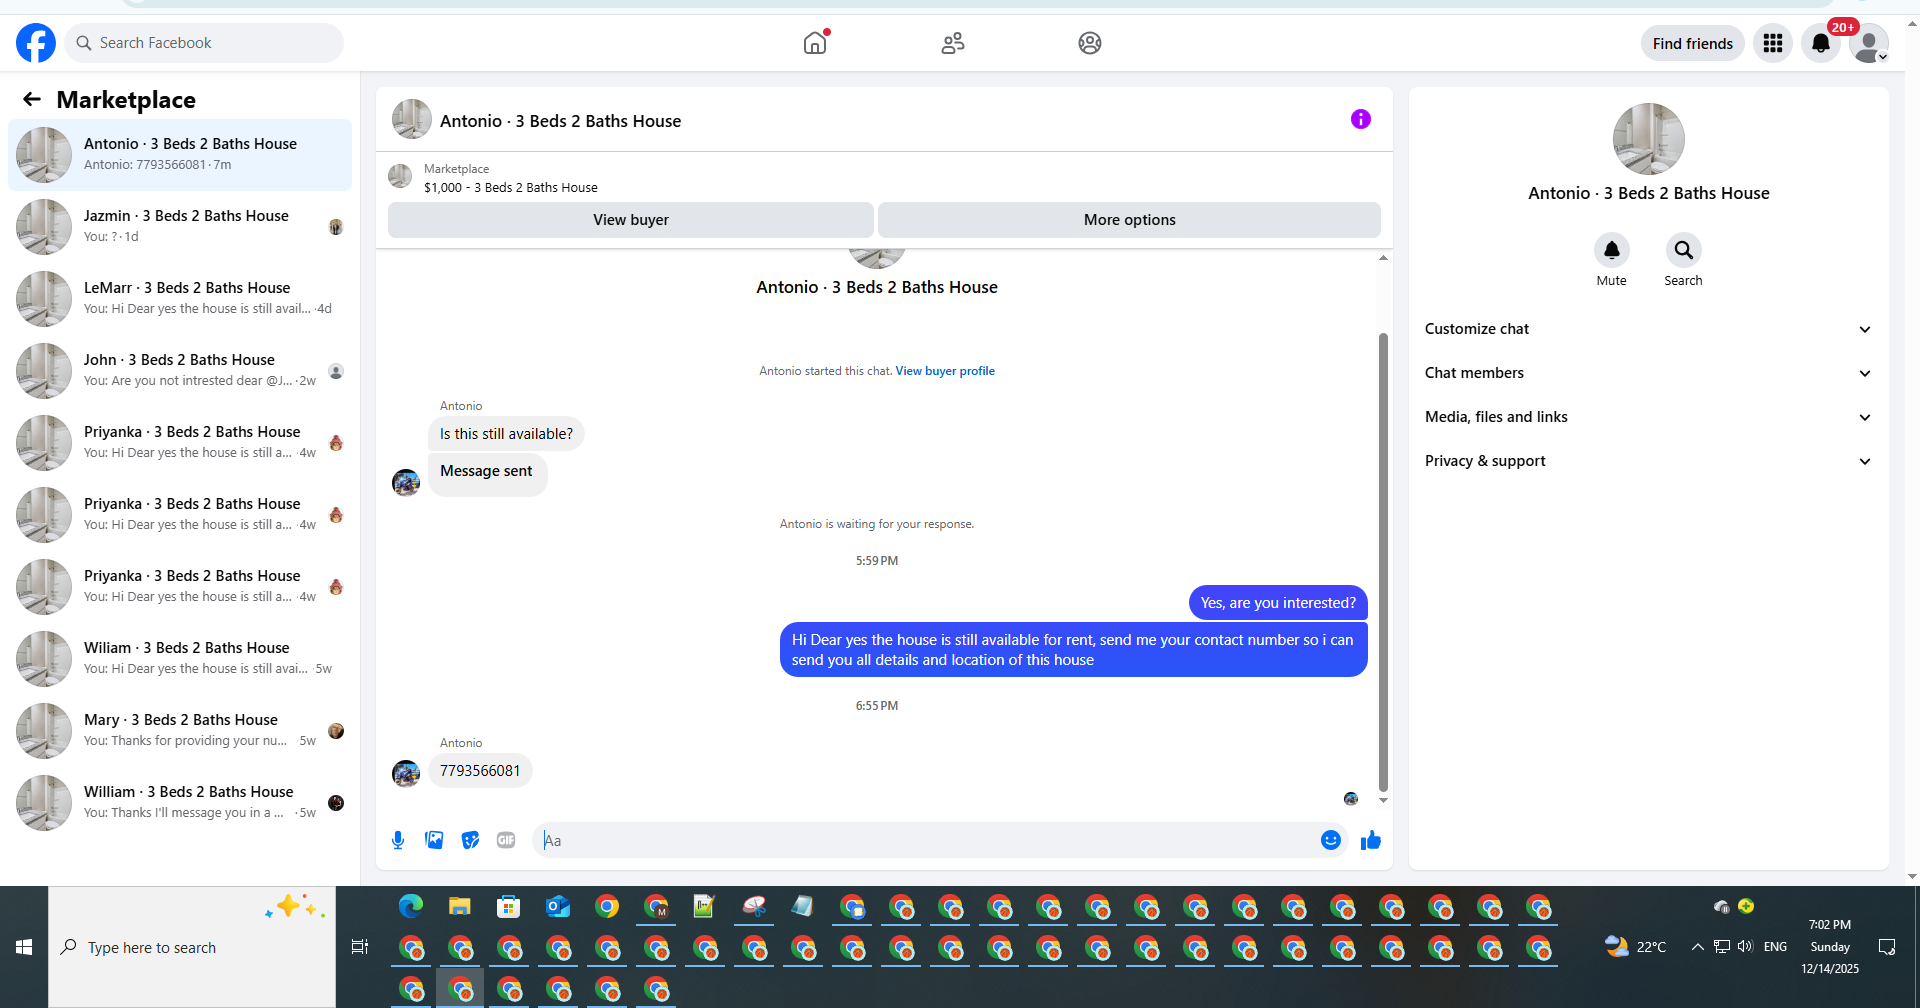Open the Facebook logo home link

[x=36, y=43]
